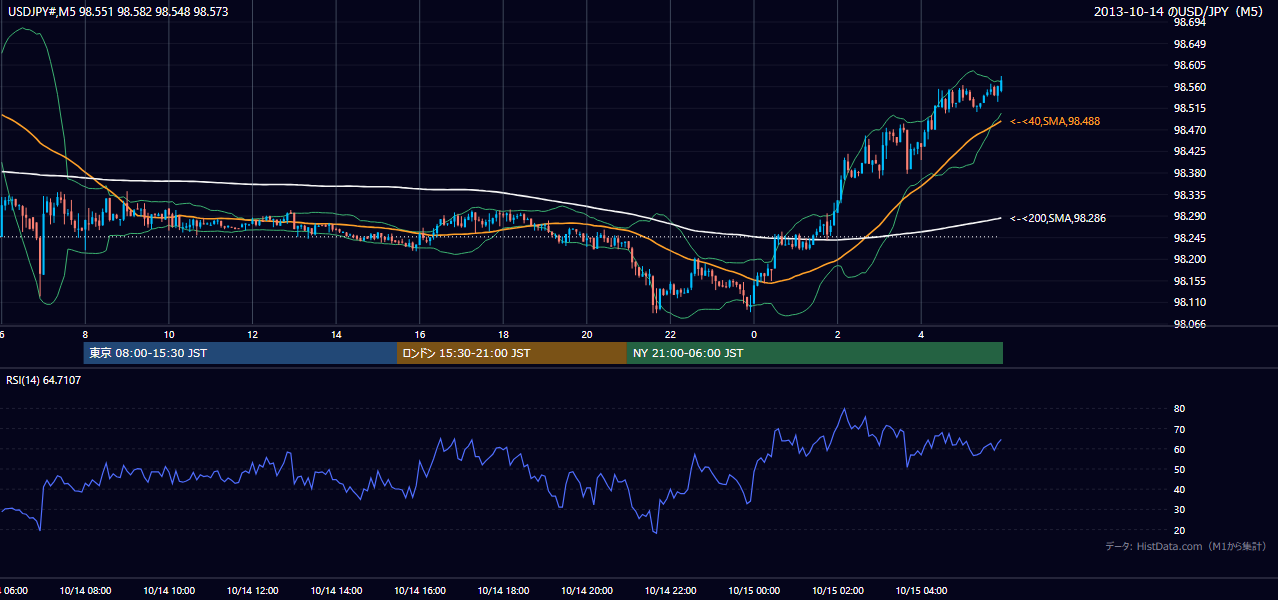Click price axis value 98.649

tap(1189, 44)
